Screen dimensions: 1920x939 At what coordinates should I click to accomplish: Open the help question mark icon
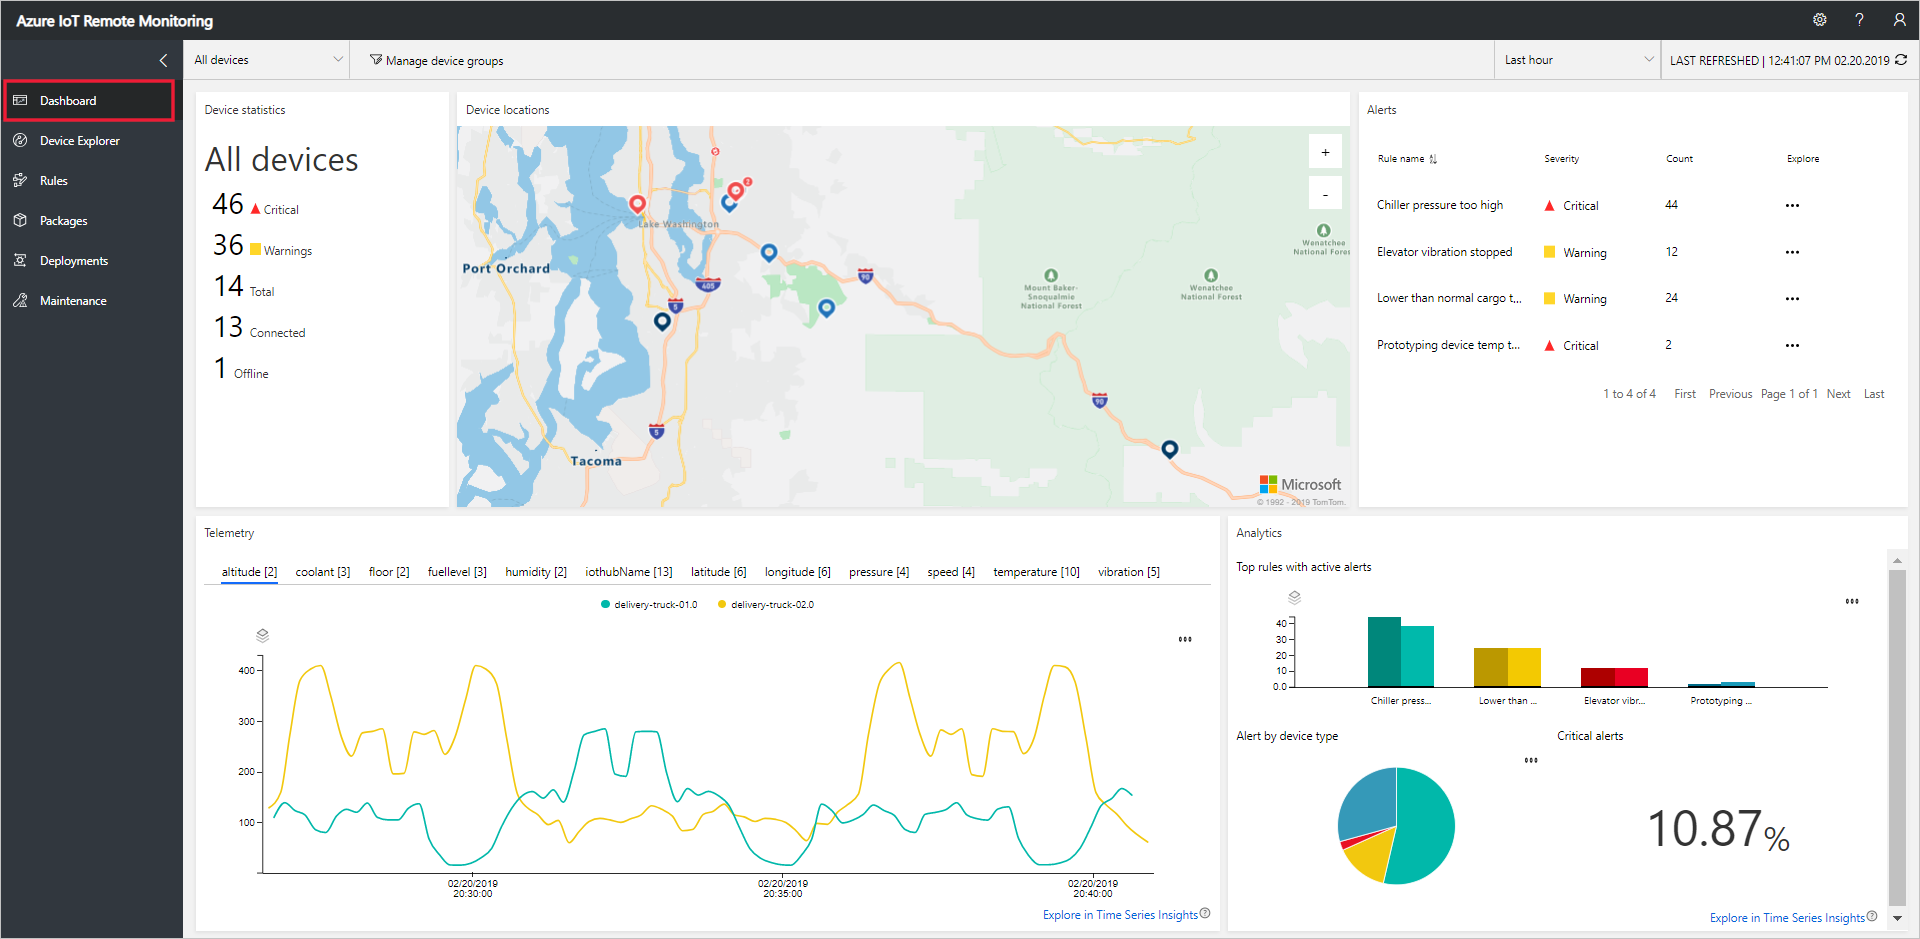(1859, 20)
